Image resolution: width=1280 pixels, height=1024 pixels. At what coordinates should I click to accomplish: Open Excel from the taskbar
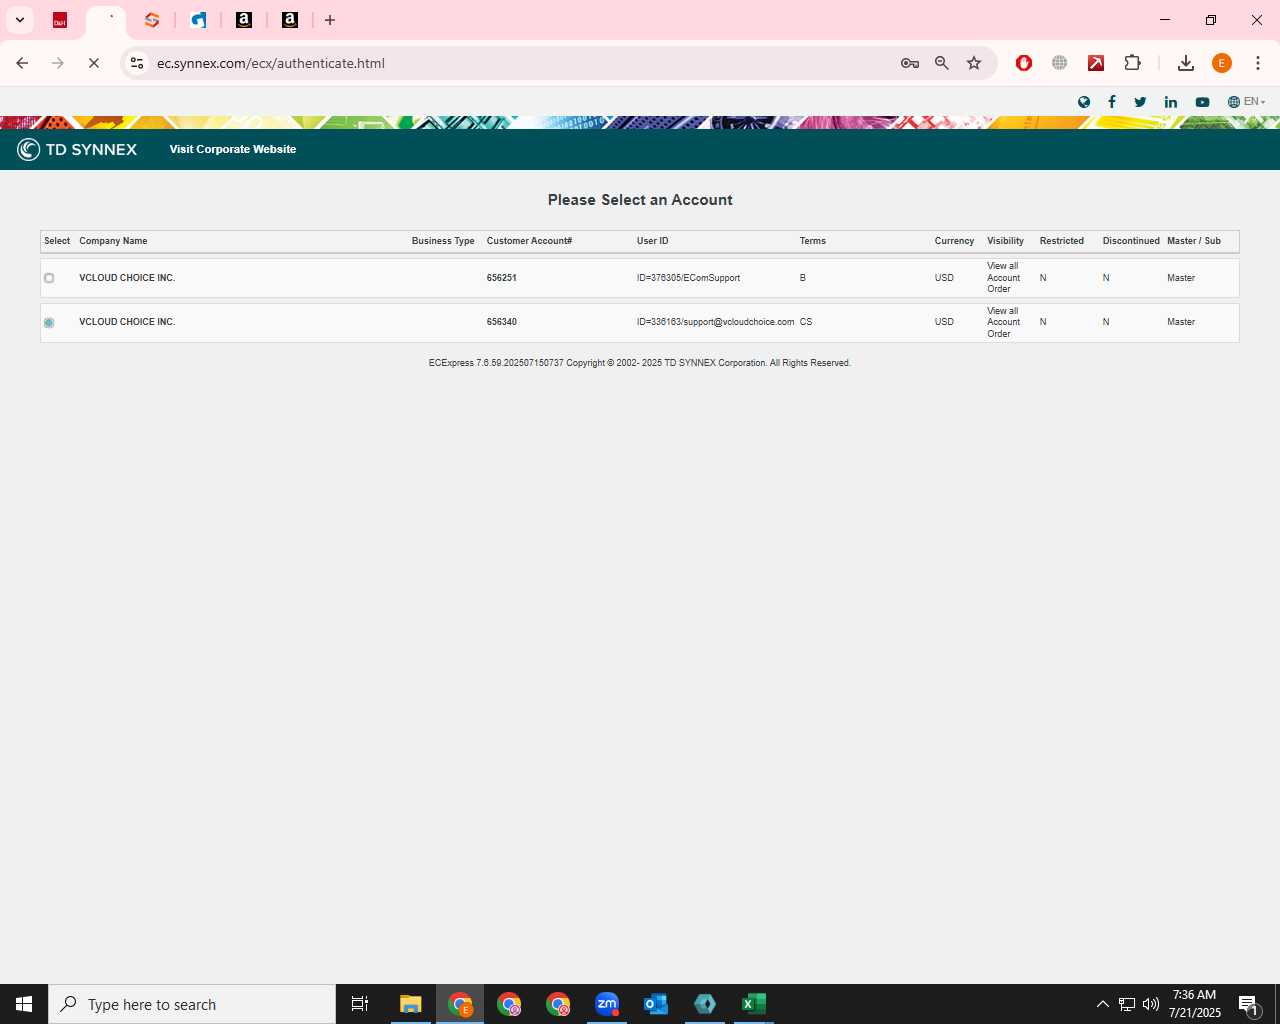coord(754,1004)
